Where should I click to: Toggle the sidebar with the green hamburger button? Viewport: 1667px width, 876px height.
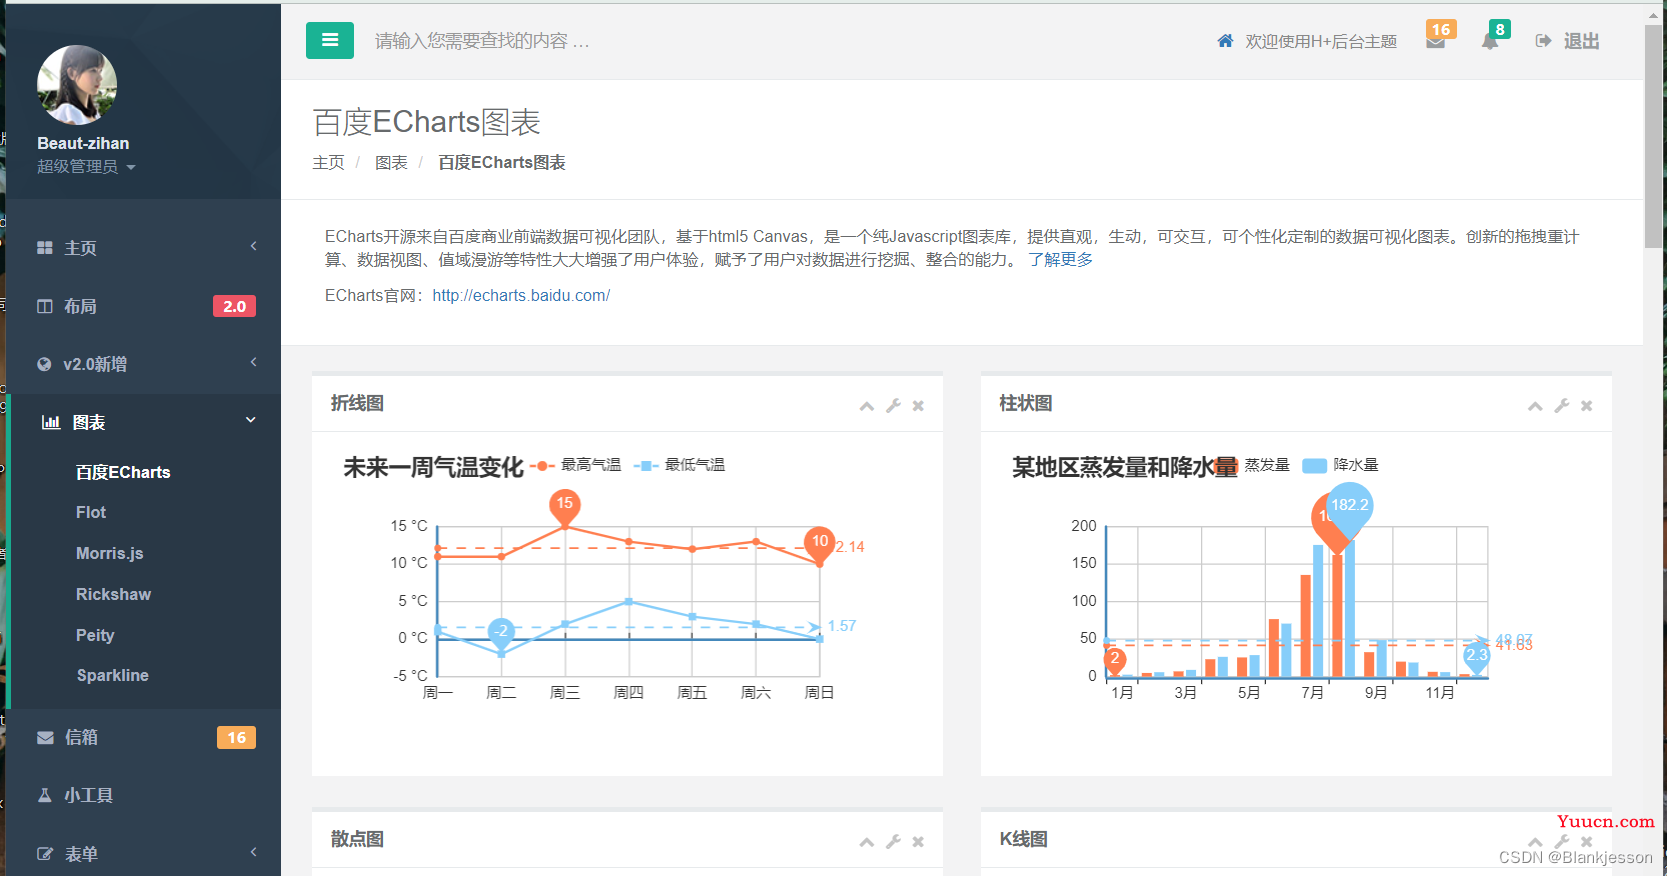[330, 41]
